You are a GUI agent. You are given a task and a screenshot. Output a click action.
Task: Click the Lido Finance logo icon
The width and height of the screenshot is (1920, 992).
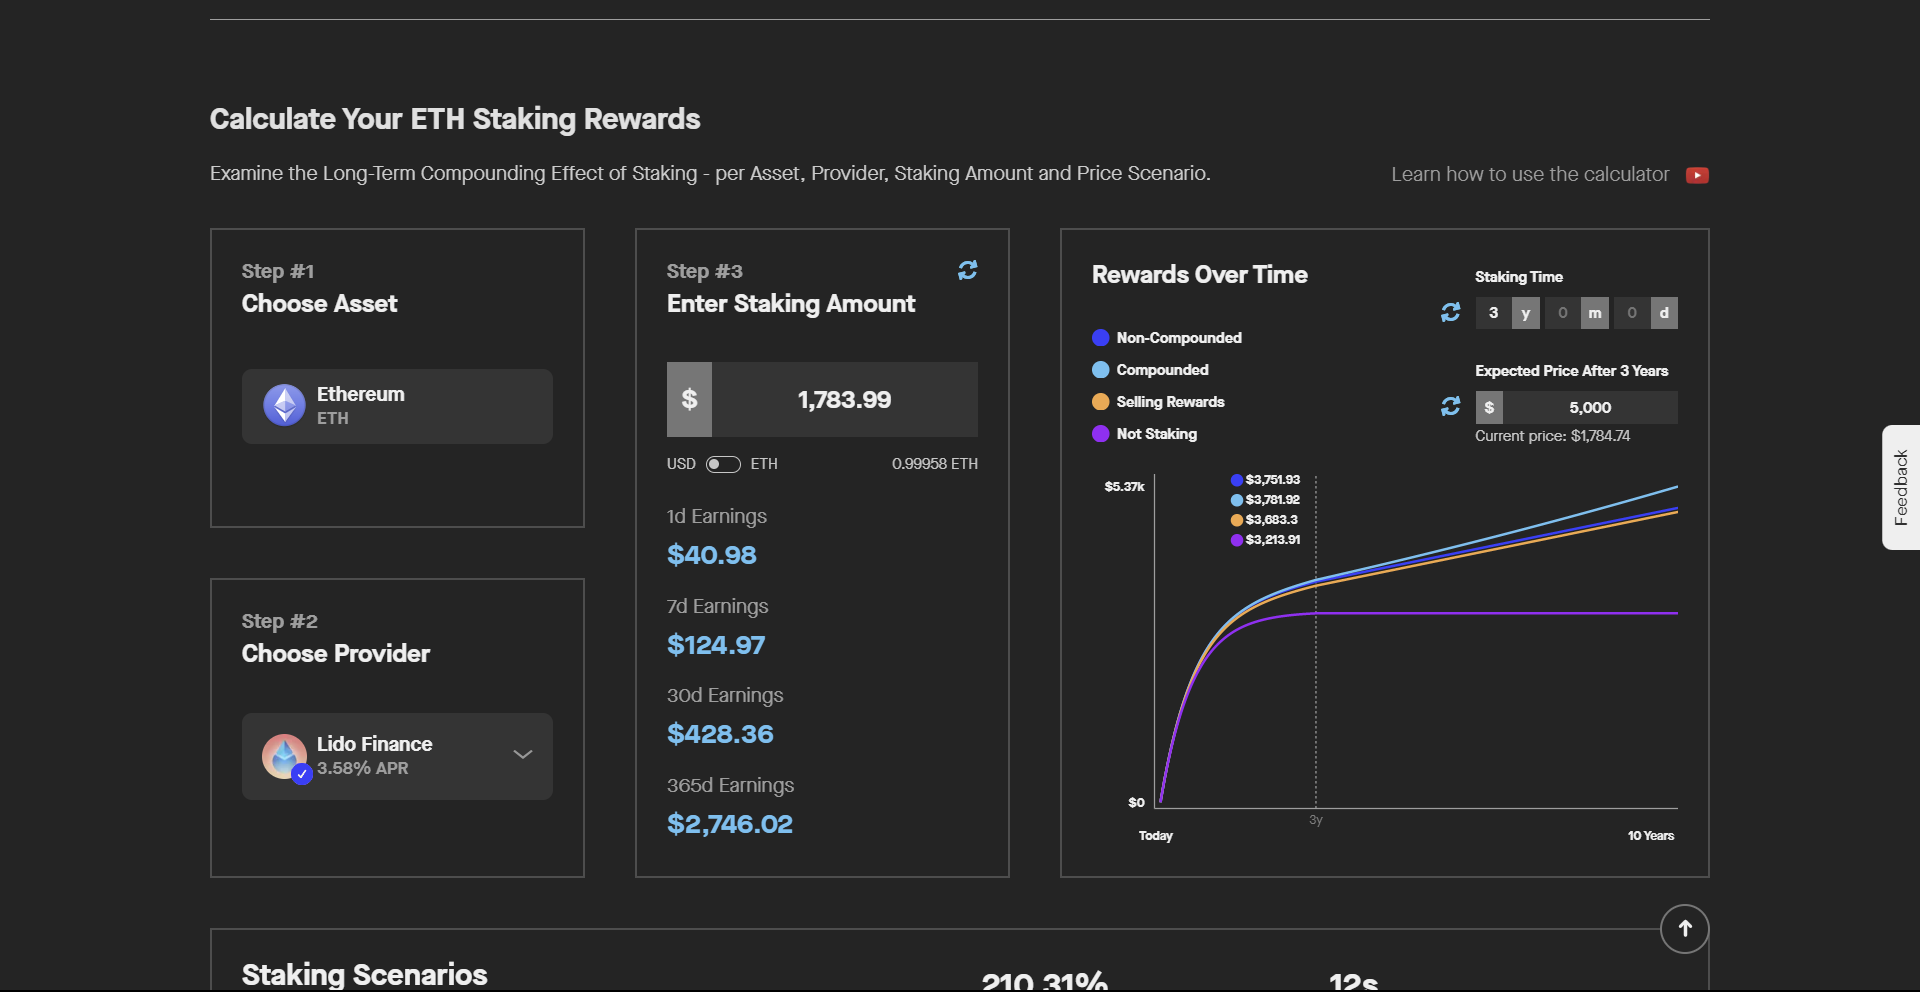coord(284,756)
